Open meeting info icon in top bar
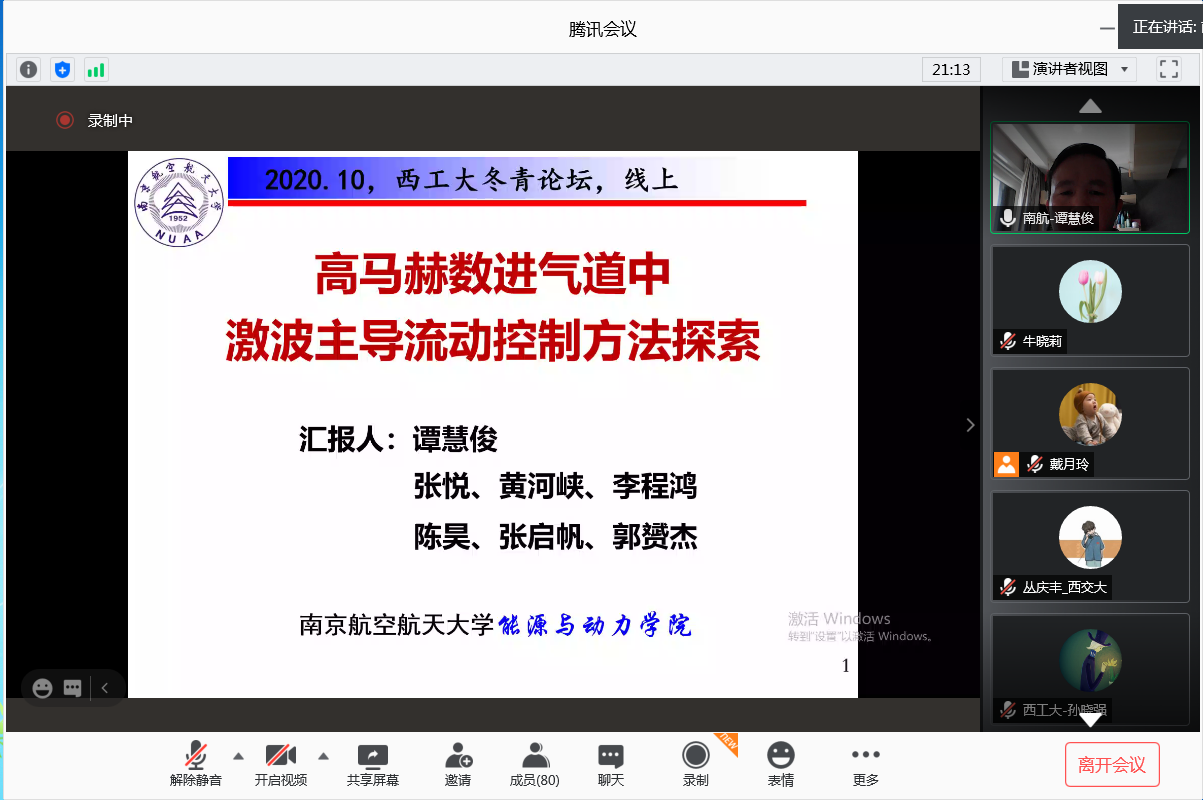Viewport: 1203px width, 800px height. pos(29,69)
